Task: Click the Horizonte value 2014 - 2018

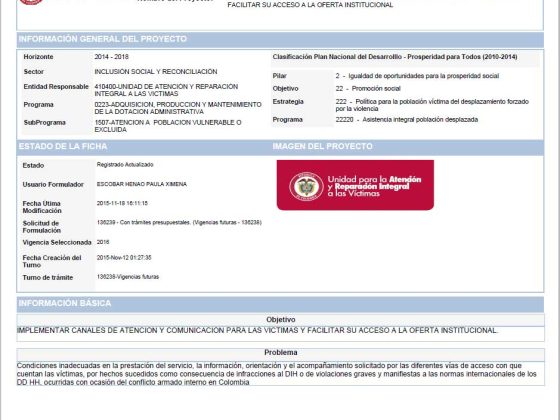Action: pos(111,57)
